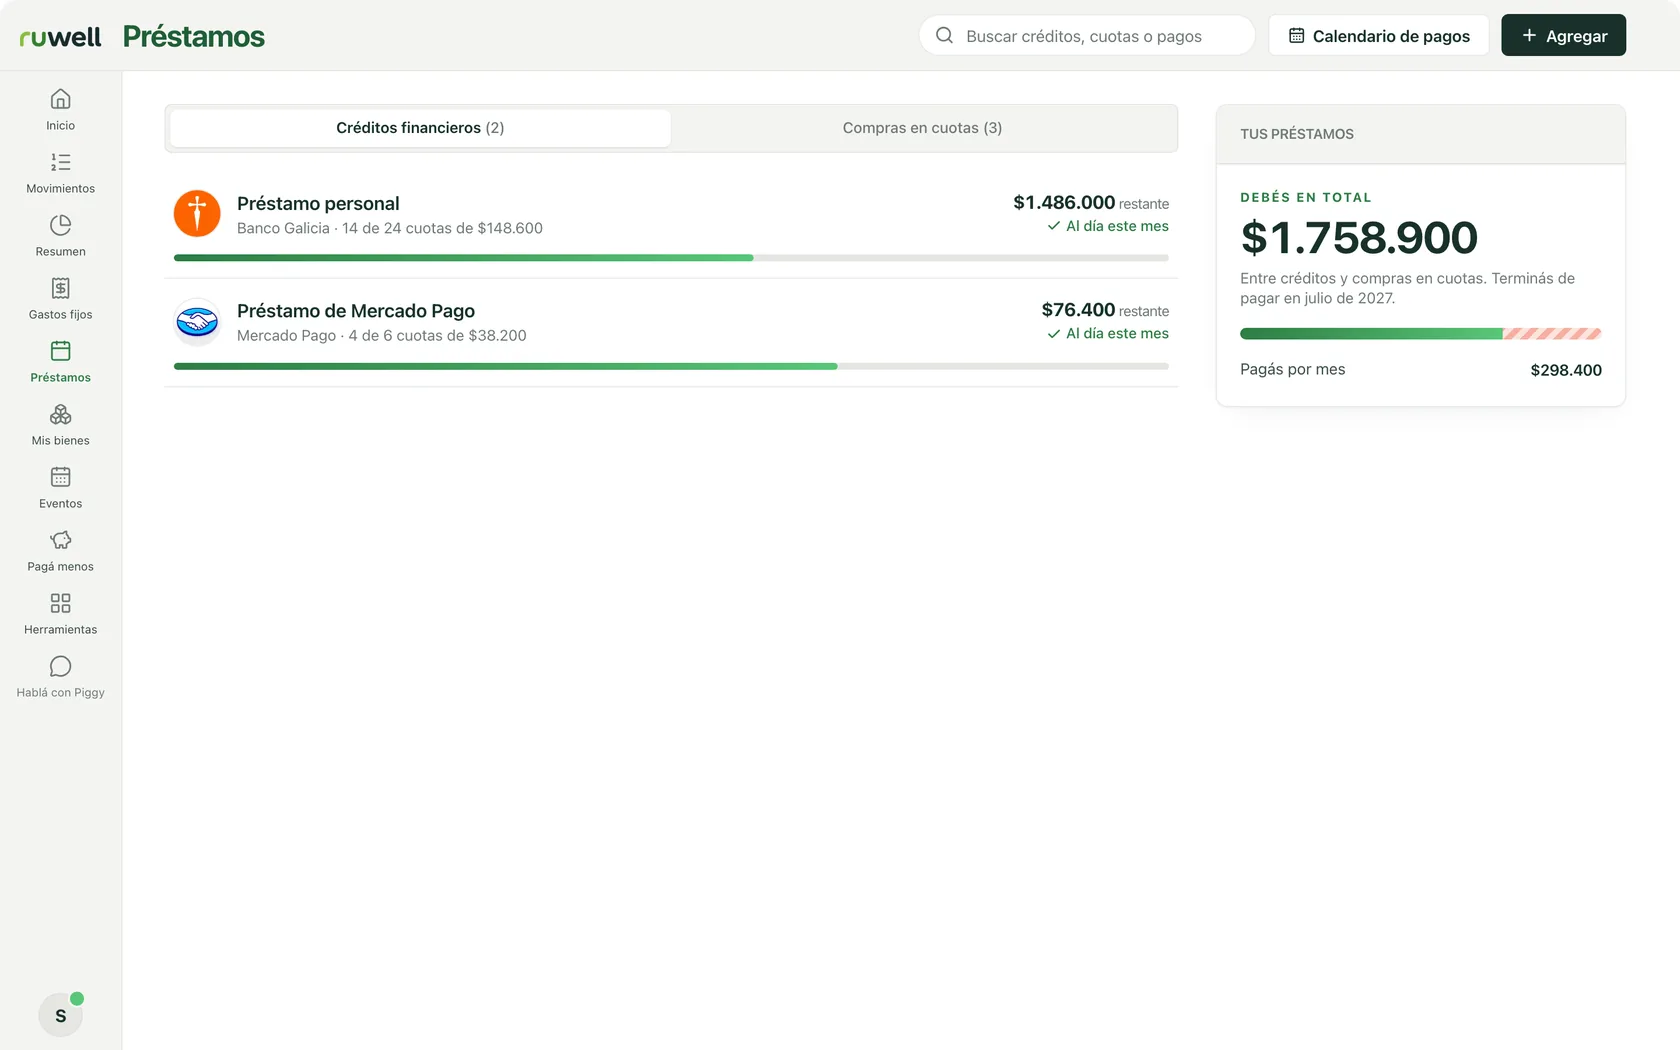Open Calendario de pagos

[1379, 36]
